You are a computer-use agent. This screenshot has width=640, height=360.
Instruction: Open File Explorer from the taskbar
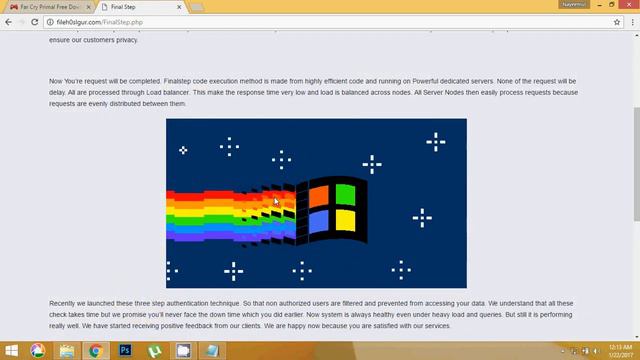pyautogui.click(x=67, y=351)
